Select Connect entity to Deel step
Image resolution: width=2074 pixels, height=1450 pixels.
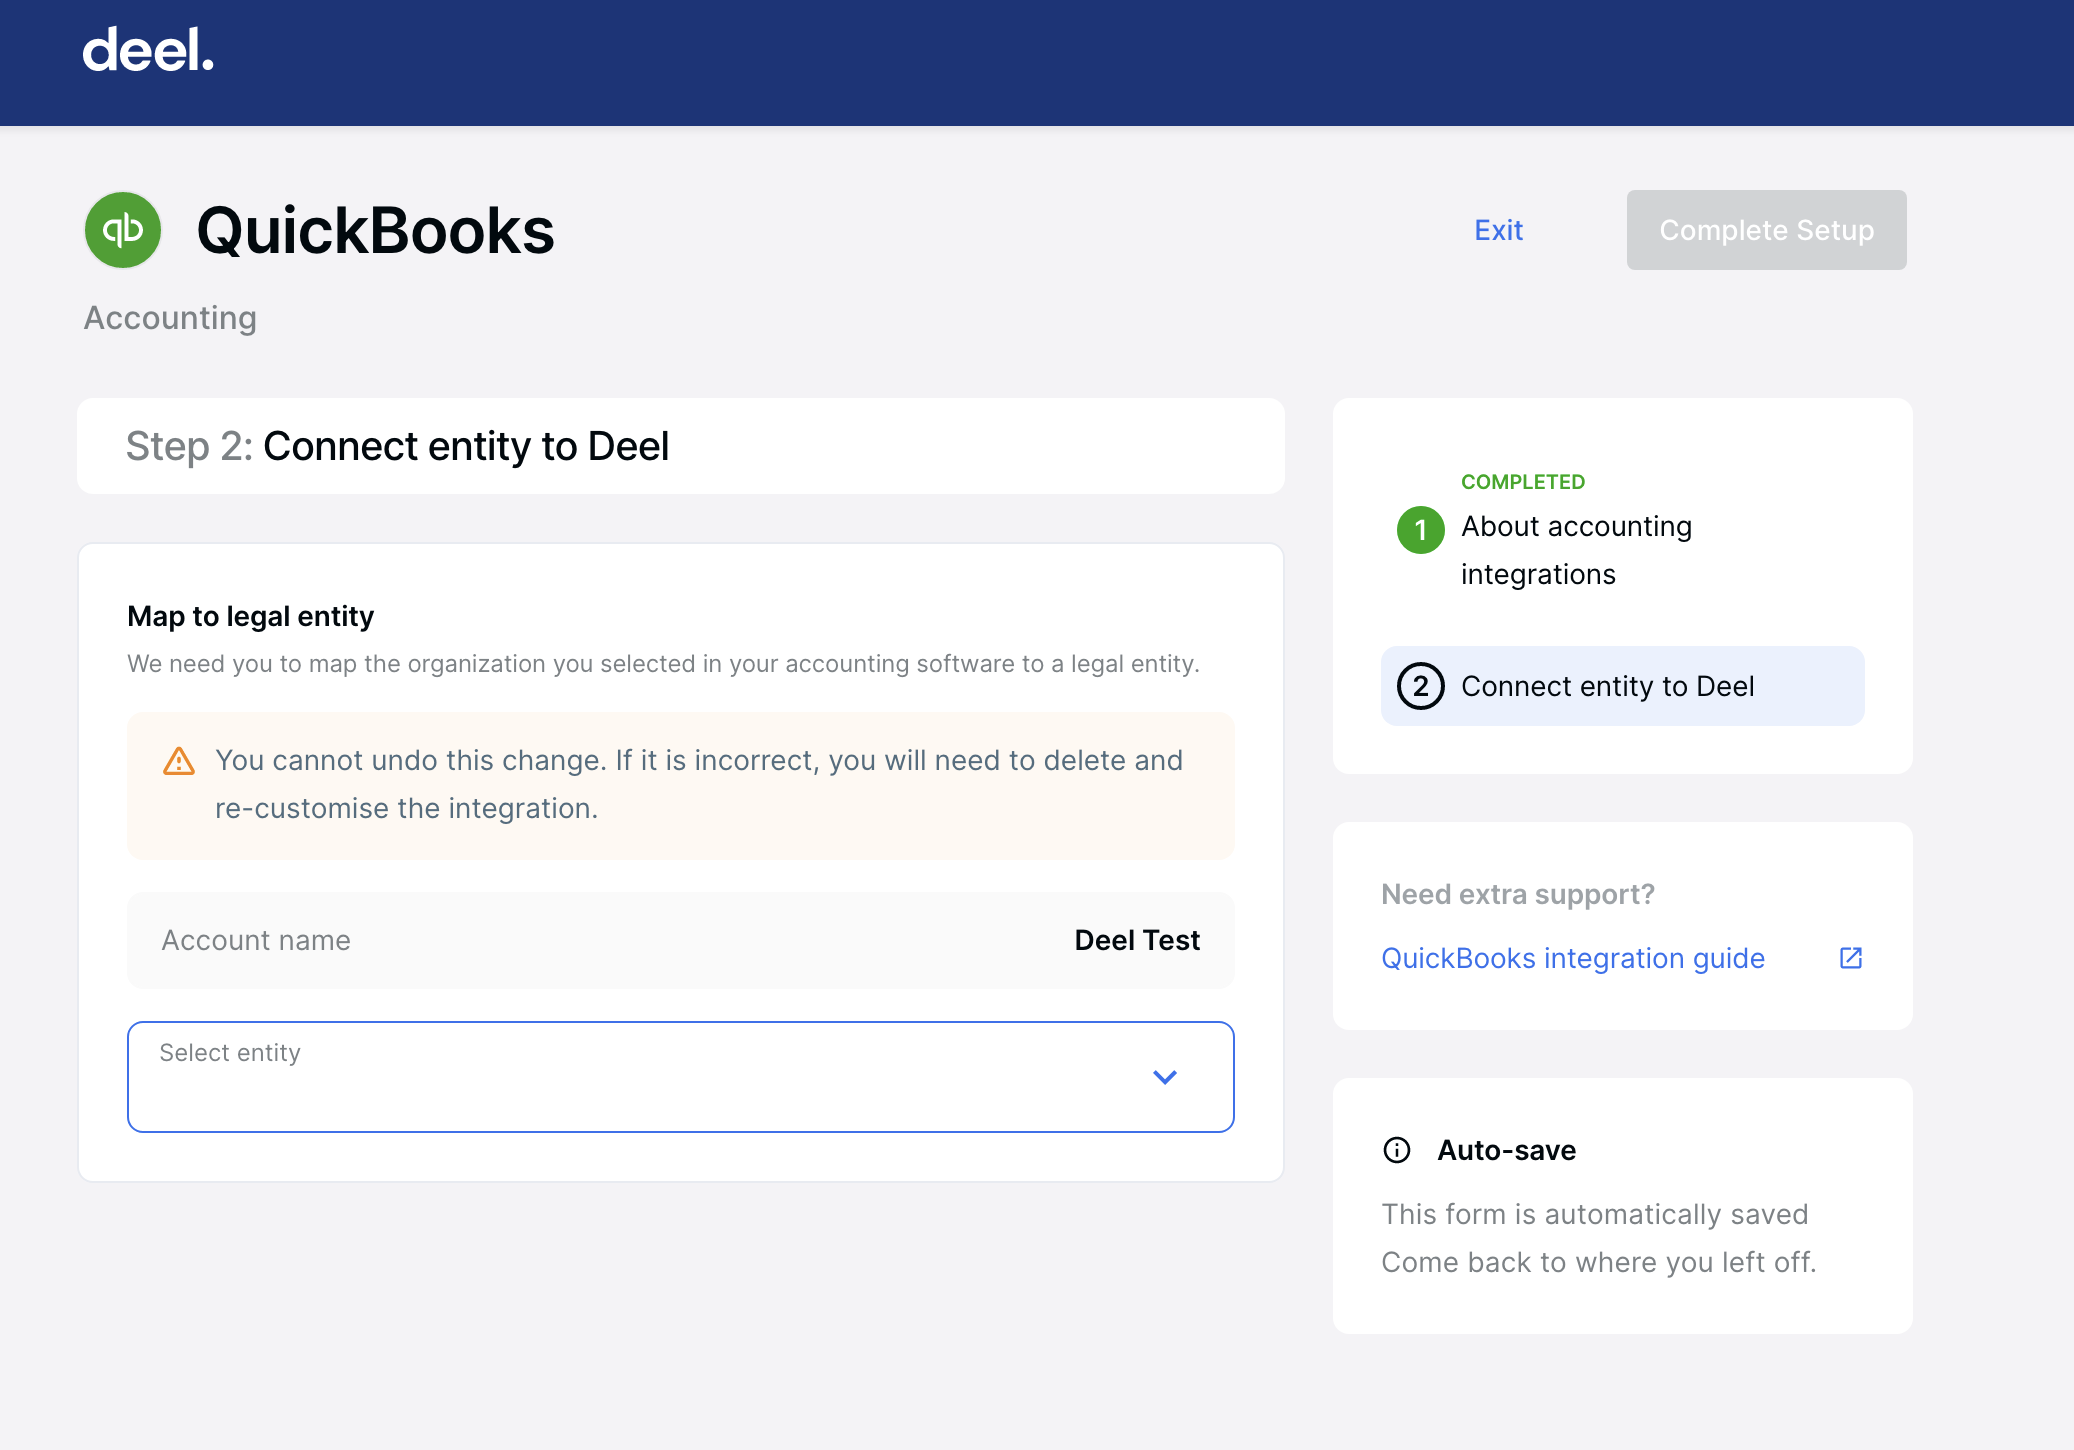(1622, 686)
